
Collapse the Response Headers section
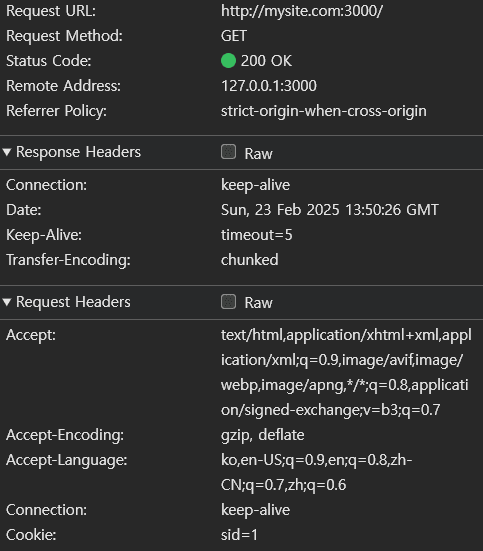click(7, 152)
